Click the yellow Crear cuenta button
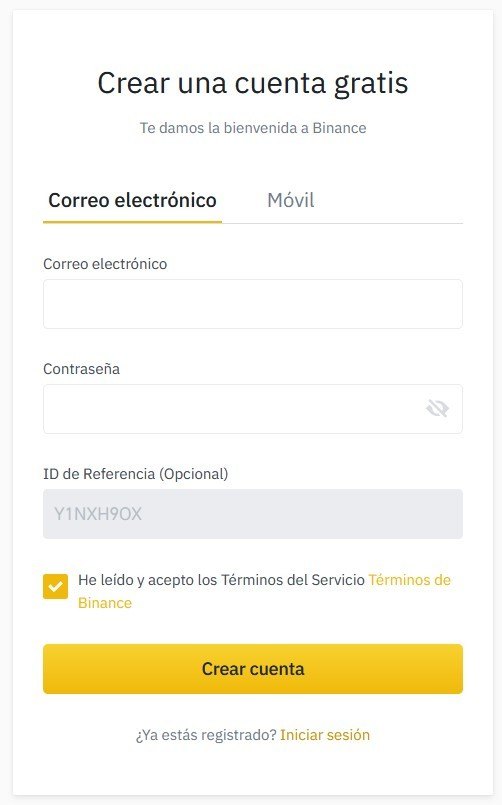 253,669
